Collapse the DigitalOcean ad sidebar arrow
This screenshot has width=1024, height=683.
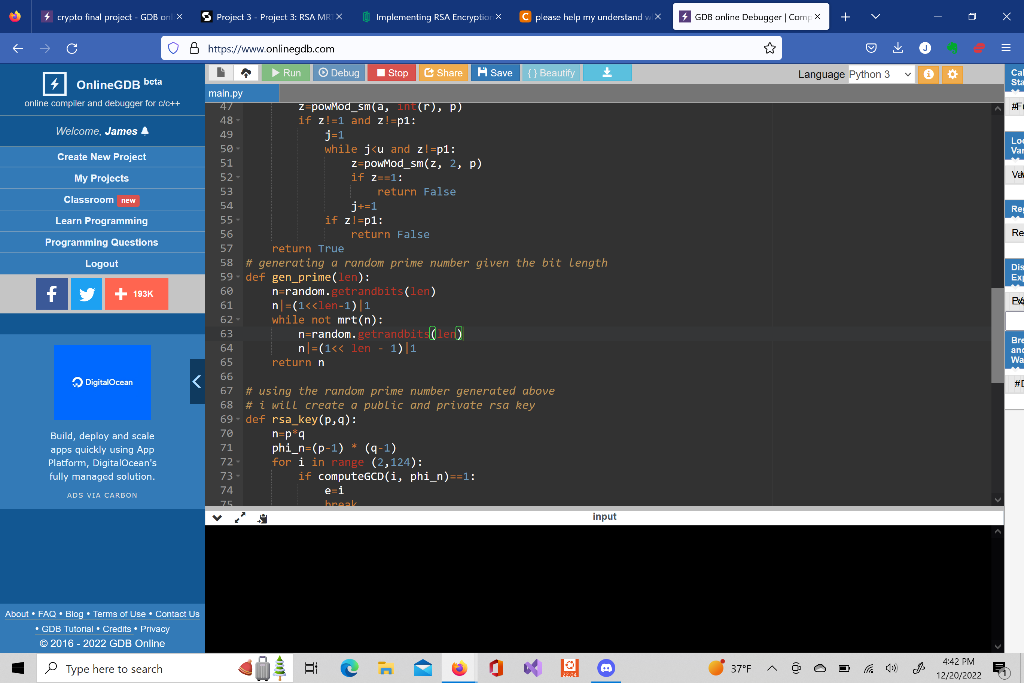pos(196,381)
